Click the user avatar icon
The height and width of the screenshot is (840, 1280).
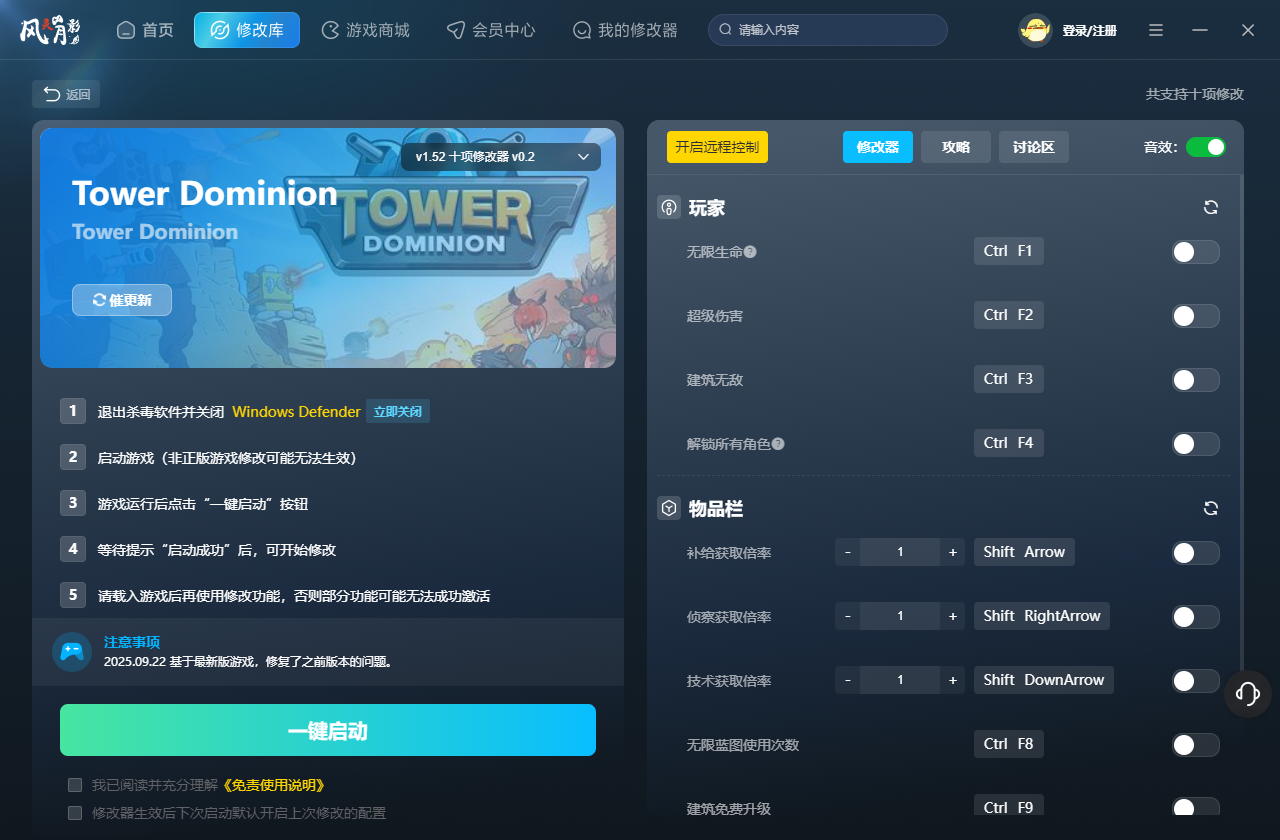(1036, 31)
